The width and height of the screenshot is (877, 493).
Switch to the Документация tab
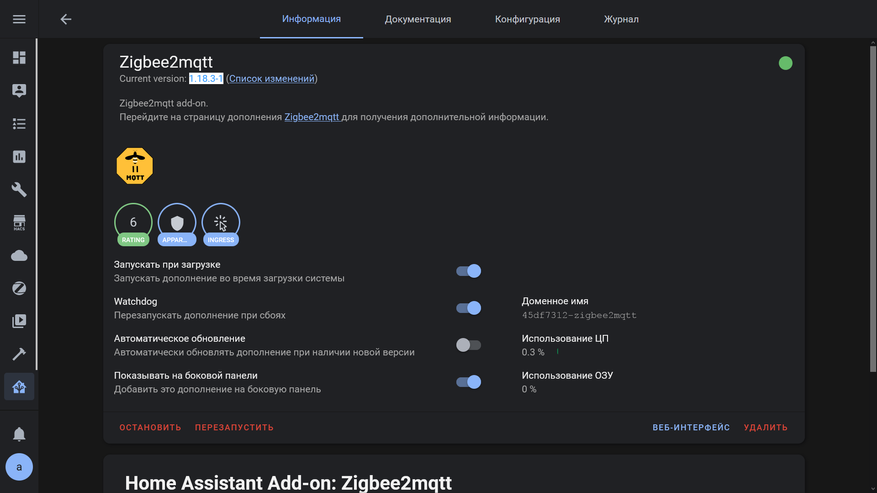[418, 19]
